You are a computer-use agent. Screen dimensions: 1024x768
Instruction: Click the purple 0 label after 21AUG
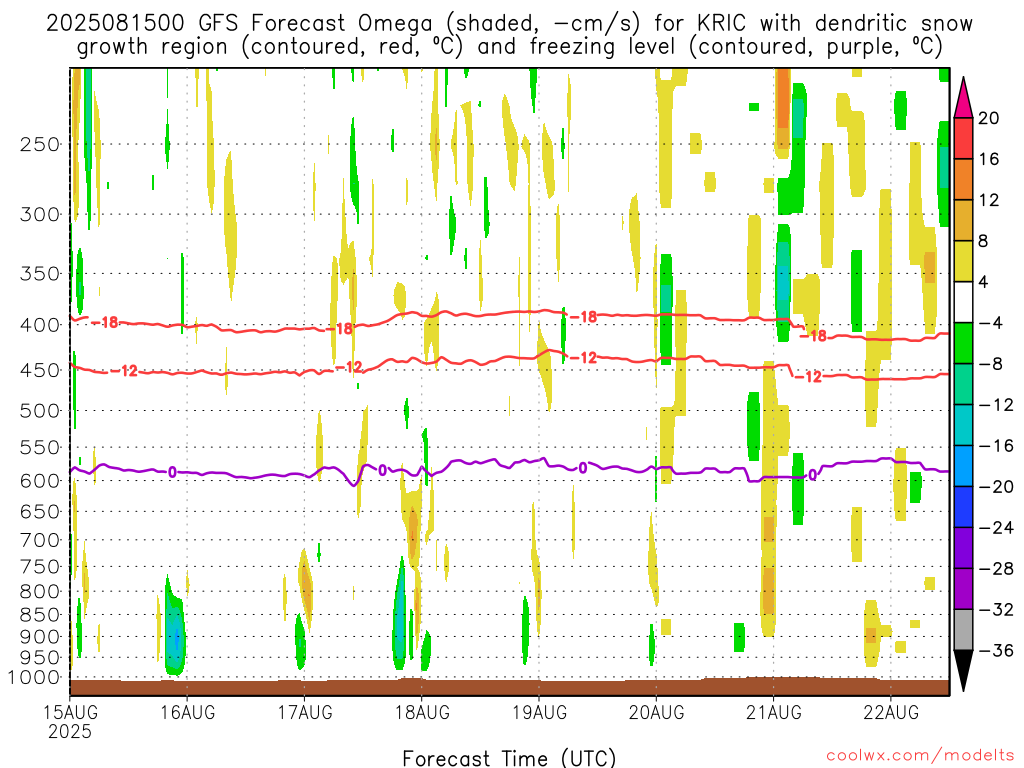click(x=812, y=475)
